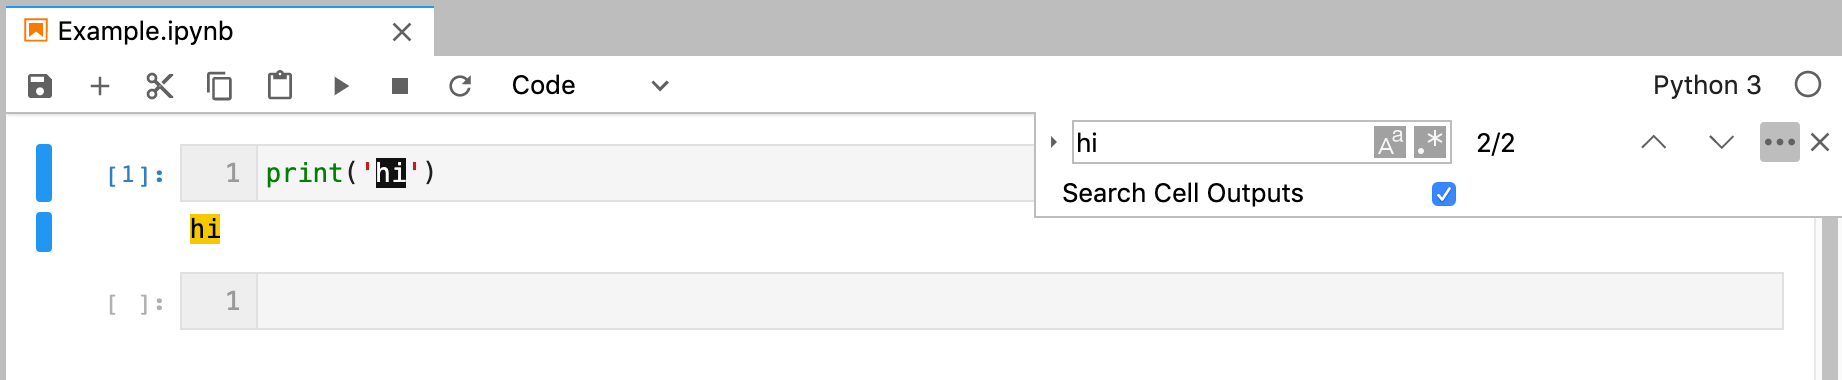Toggle the Search Cell Outputs checkbox
The image size is (1842, 380).
coord(1444,194)
